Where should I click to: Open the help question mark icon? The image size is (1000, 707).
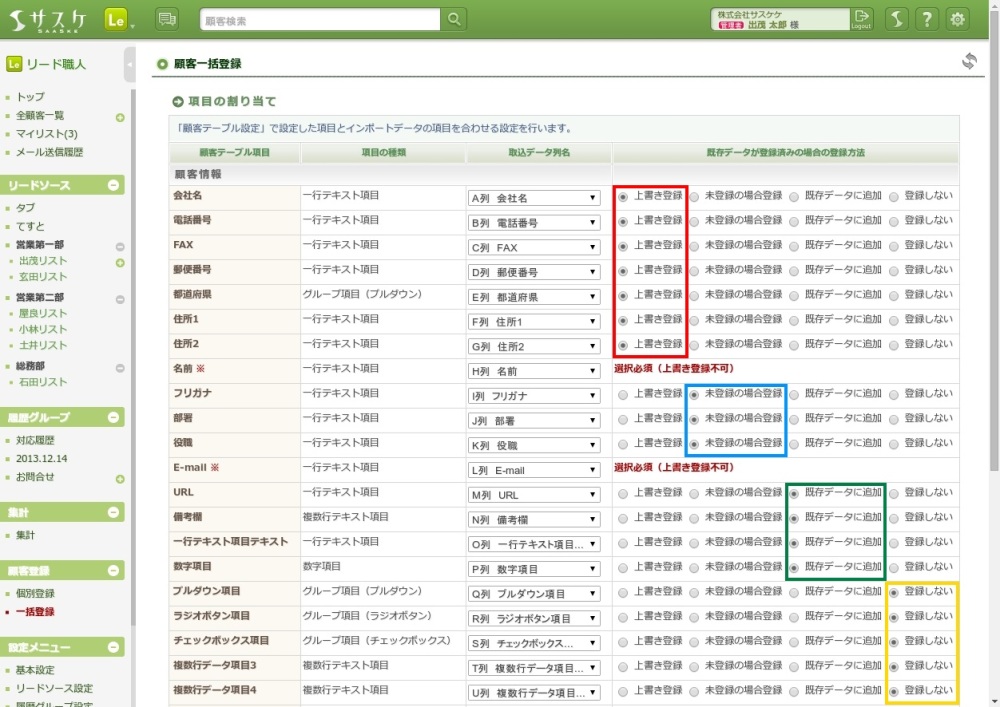coord(927,19)
